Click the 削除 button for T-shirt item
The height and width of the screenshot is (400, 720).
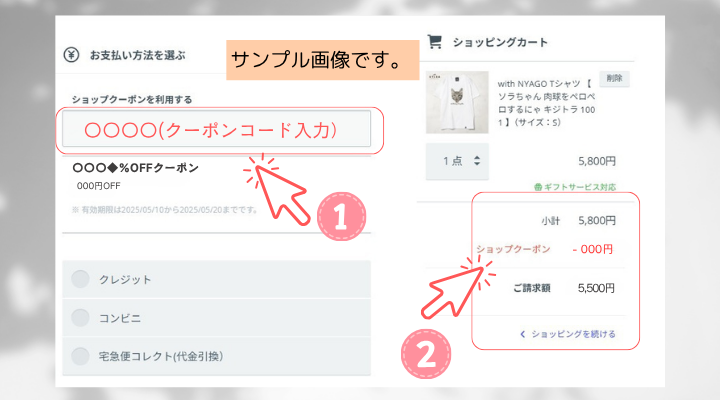[x=614, y=79]
